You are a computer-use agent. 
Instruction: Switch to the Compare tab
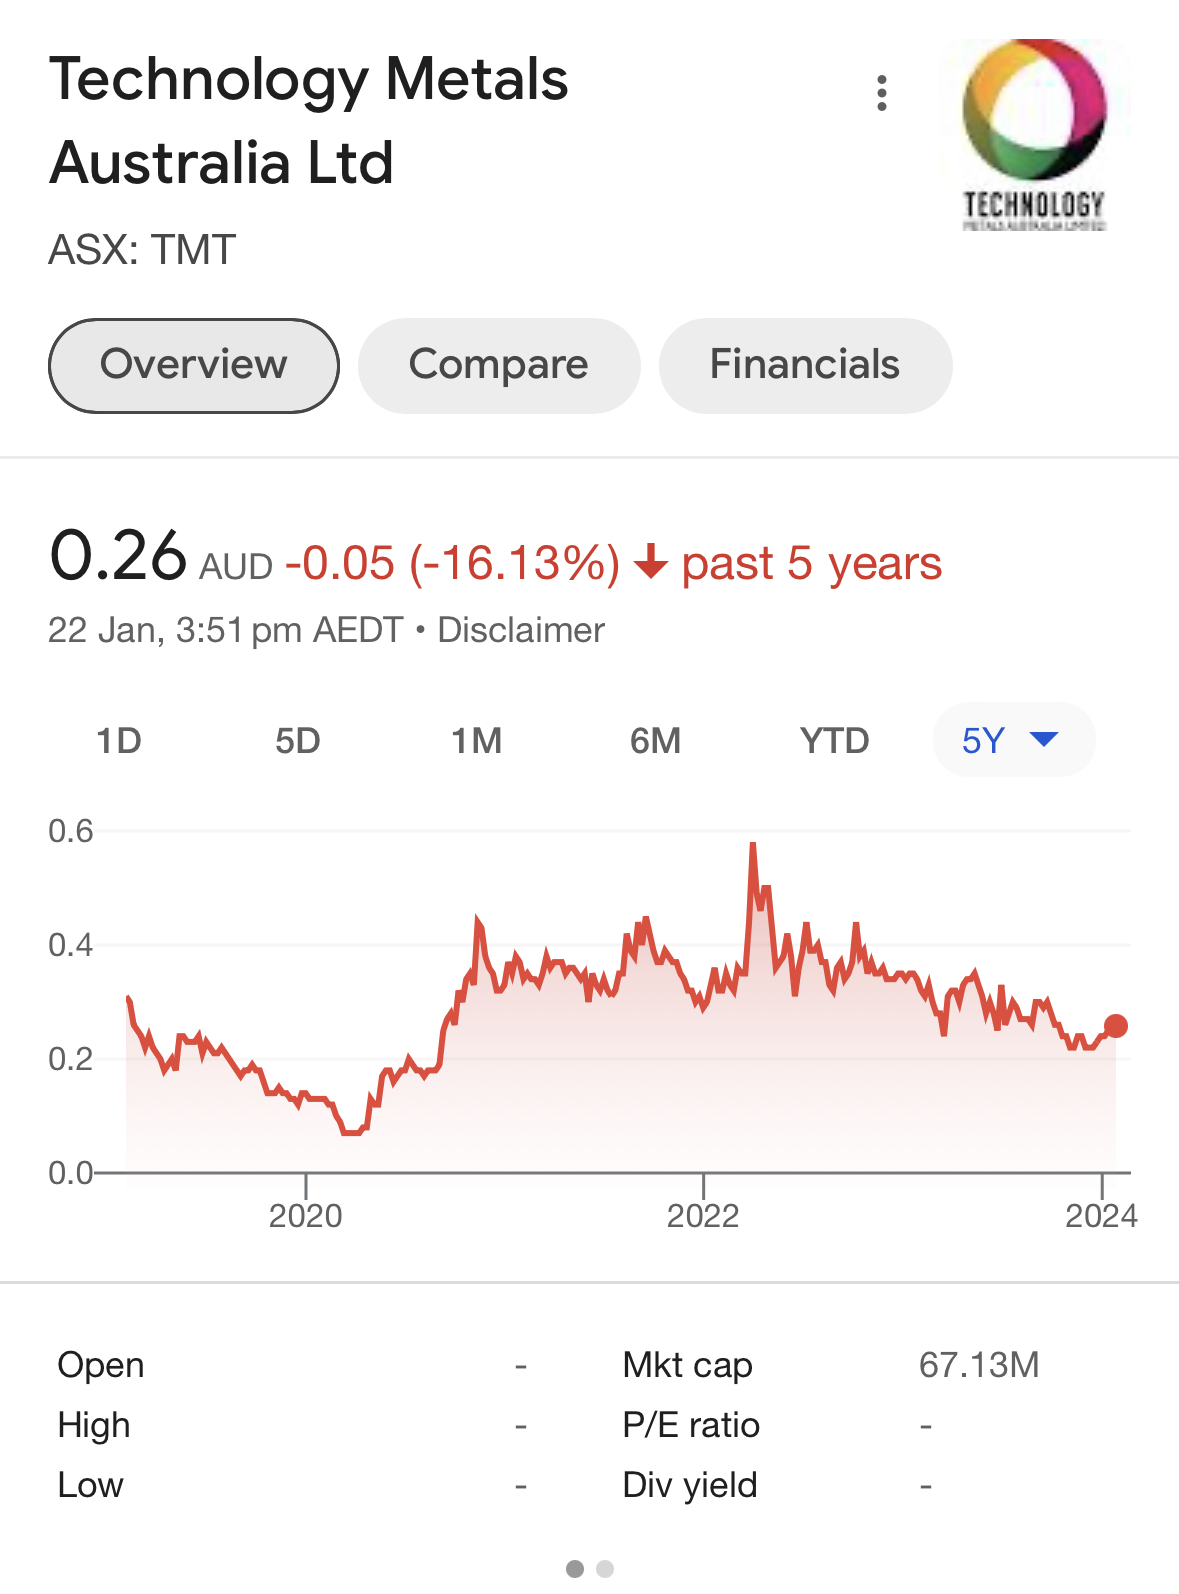click(x=498, y=365)
